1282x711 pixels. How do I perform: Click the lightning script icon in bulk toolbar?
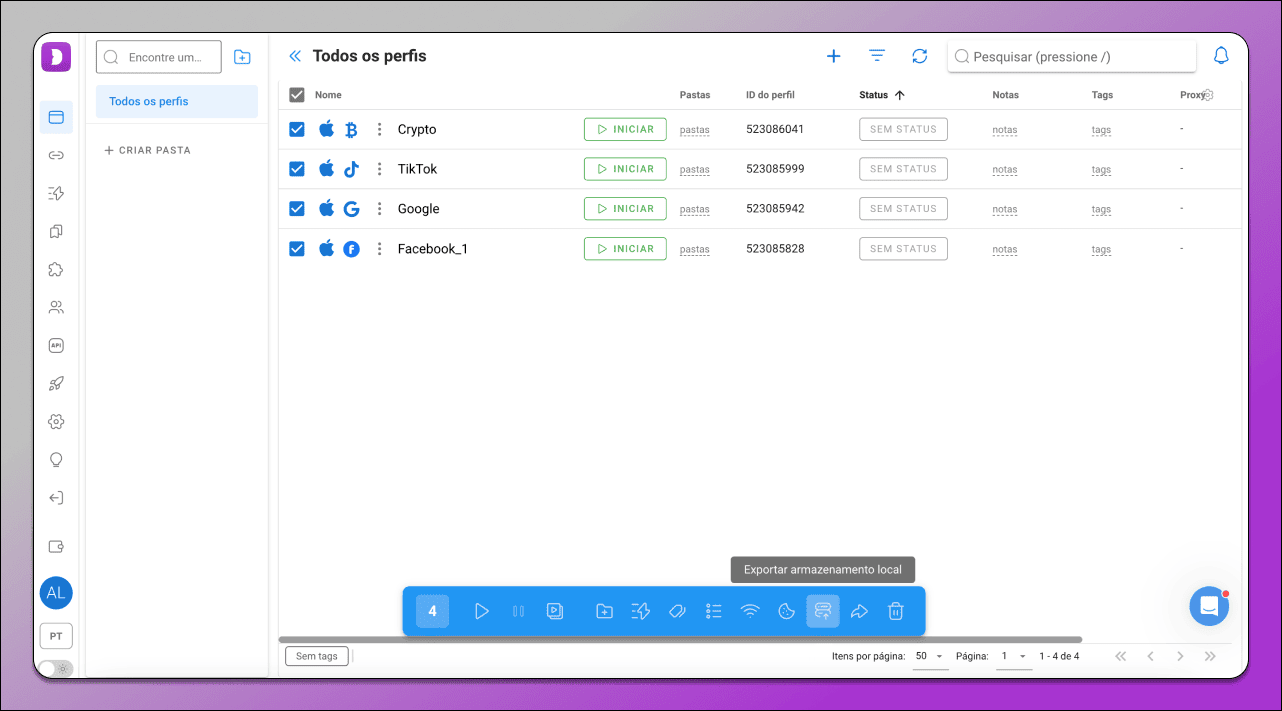coord(641,611)
